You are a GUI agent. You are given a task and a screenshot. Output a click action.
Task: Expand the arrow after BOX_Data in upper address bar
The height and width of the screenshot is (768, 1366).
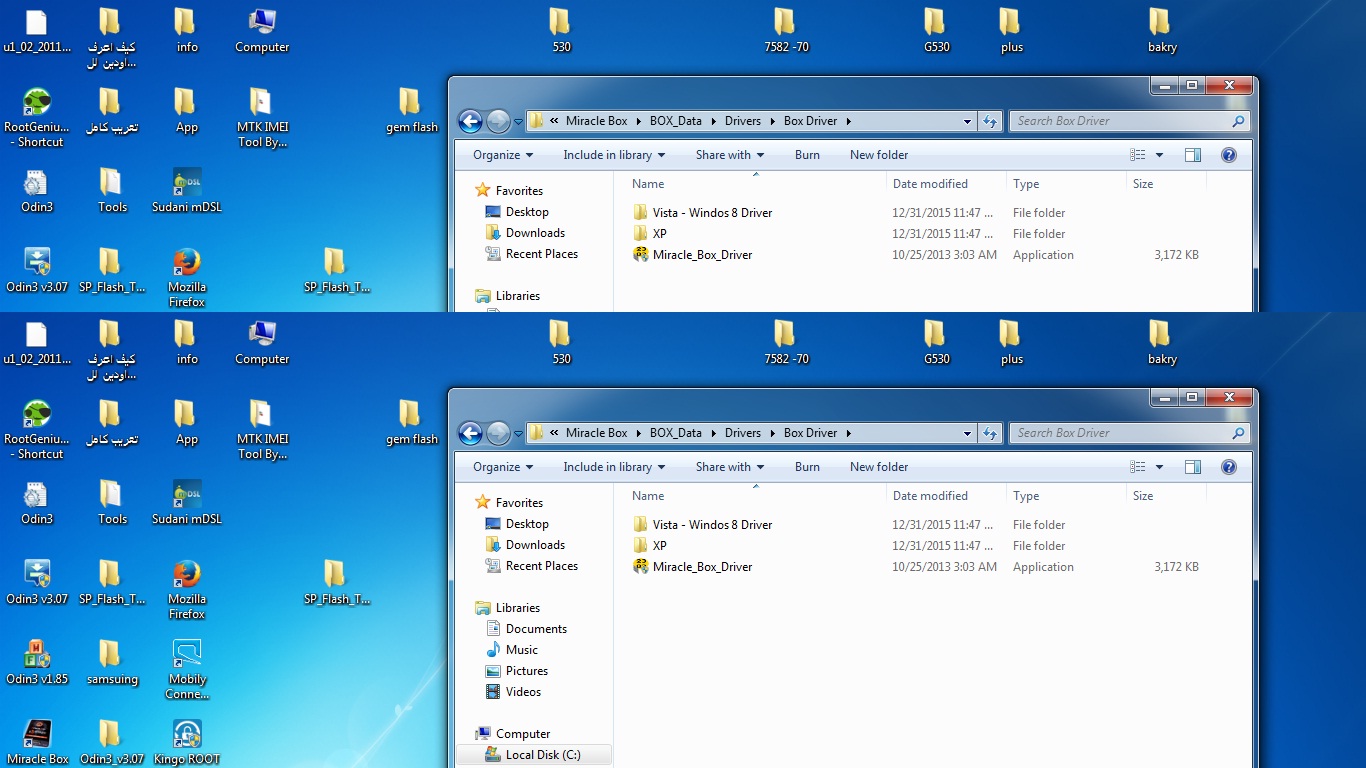(714, 121)
